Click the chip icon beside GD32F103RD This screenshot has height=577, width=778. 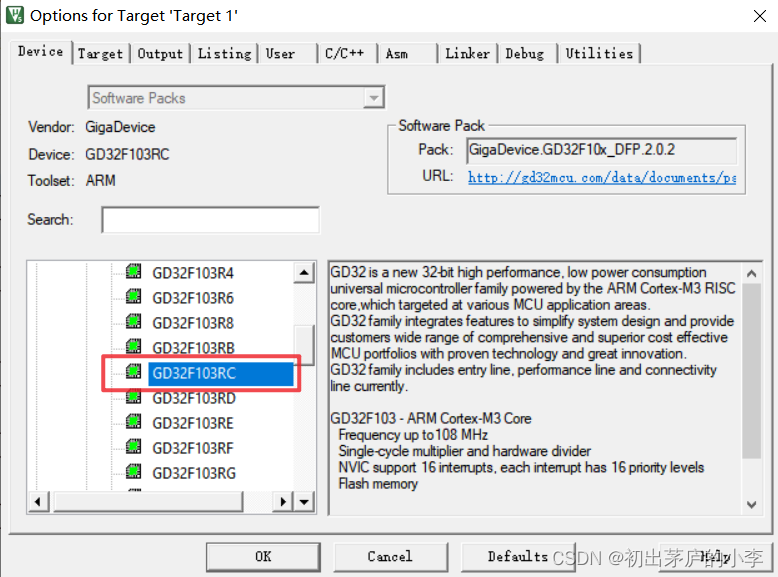[133, 396]
